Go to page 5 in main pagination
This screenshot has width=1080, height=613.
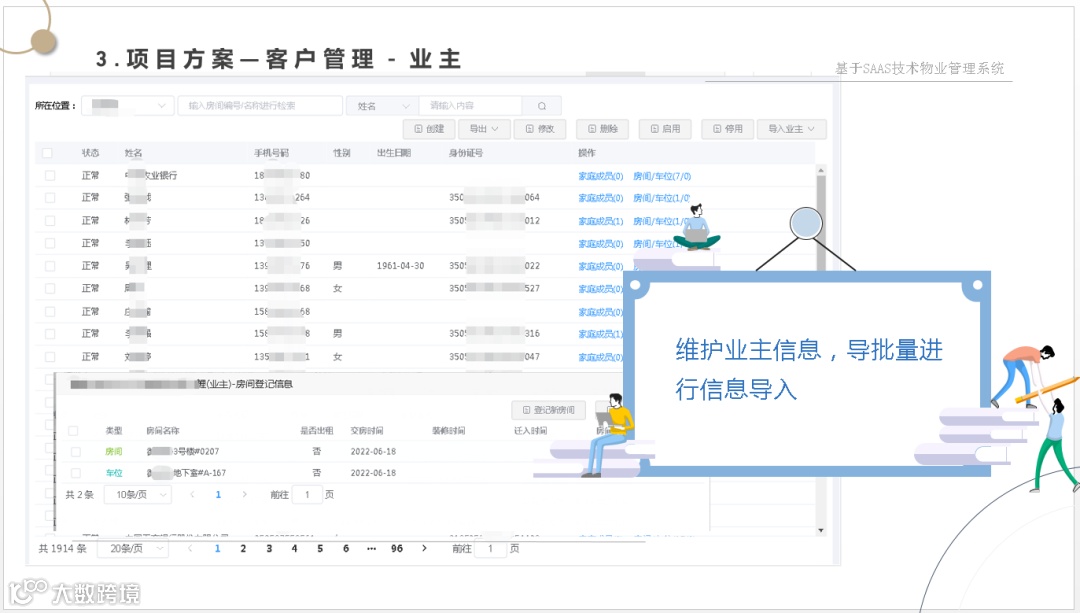point(320,549)
